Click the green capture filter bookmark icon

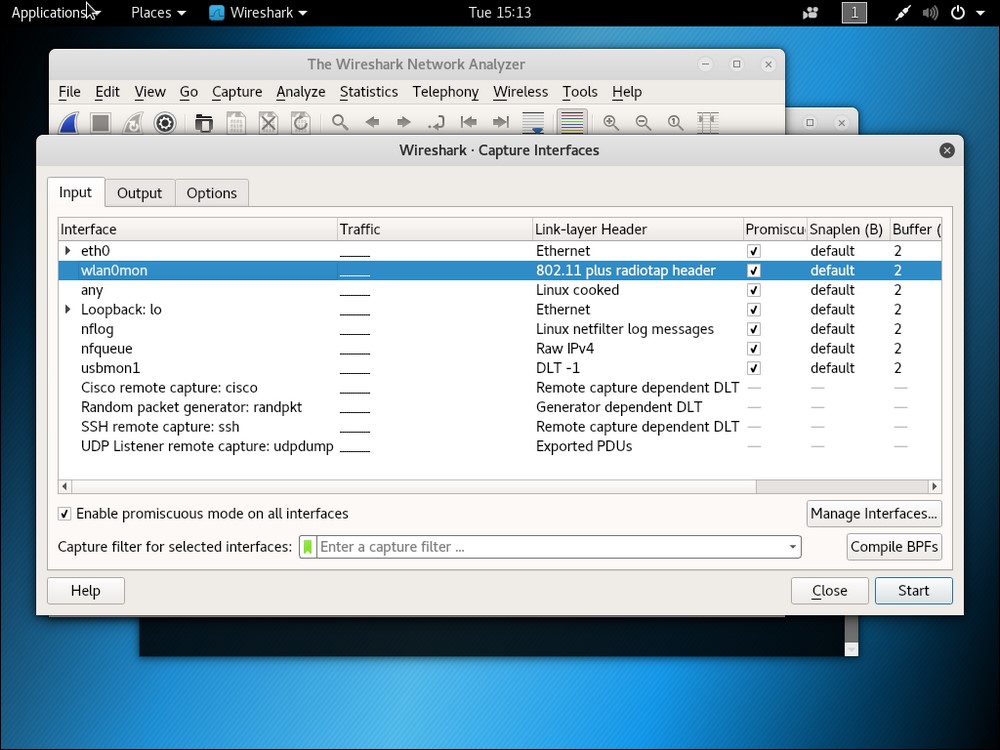307,547
